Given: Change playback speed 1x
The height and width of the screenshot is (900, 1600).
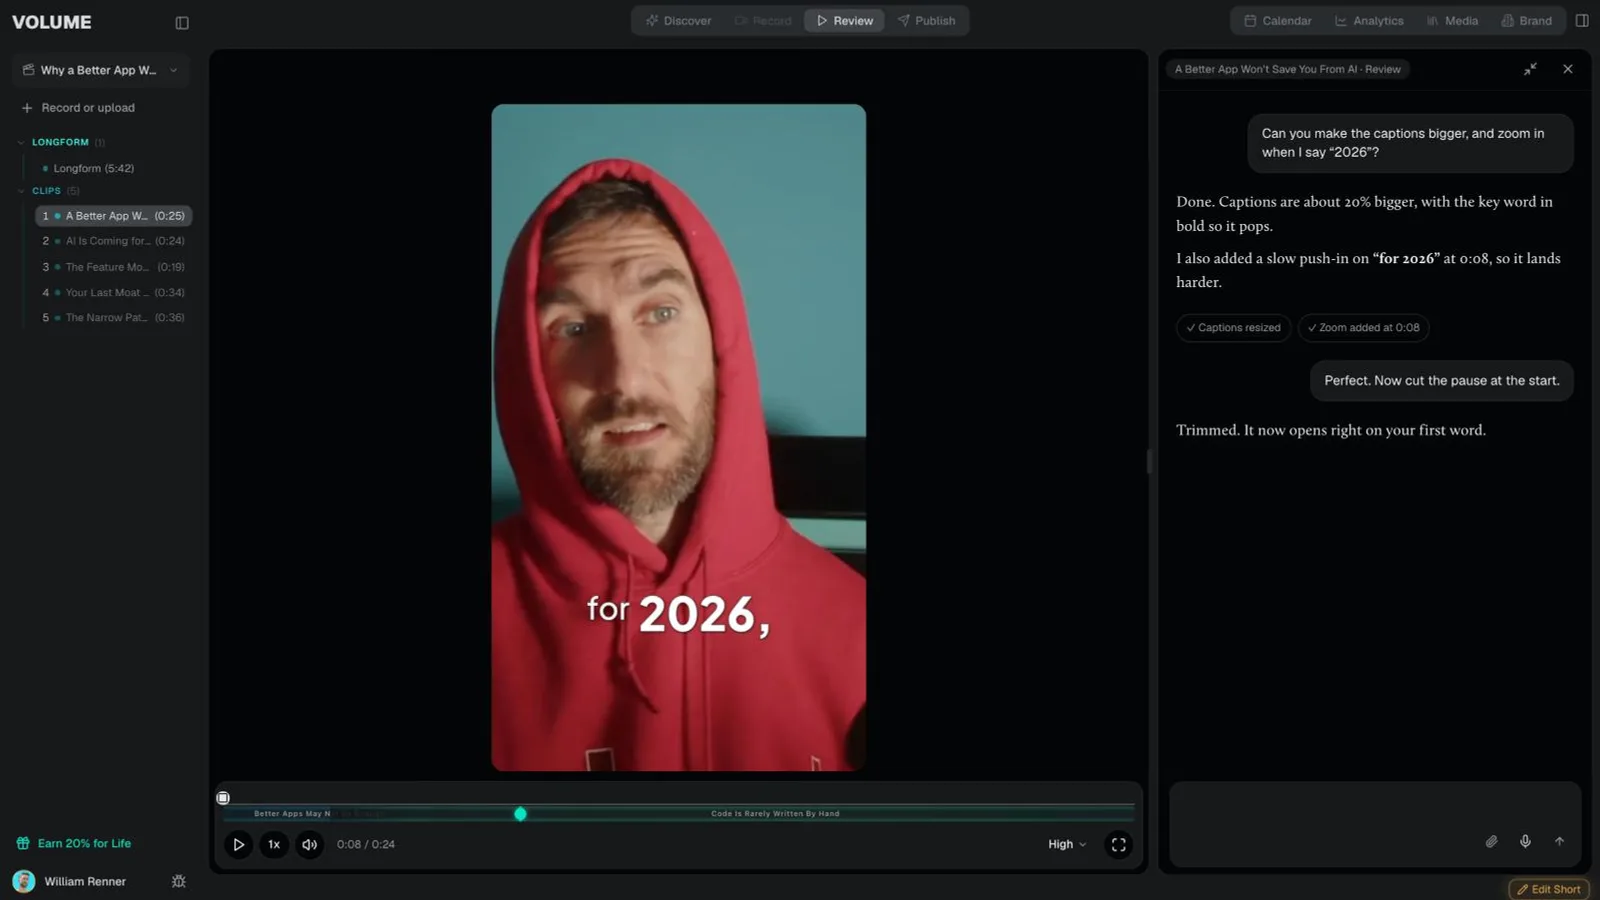Looking at the screenshot, I should pyautogui.click(x=274, y=844).
